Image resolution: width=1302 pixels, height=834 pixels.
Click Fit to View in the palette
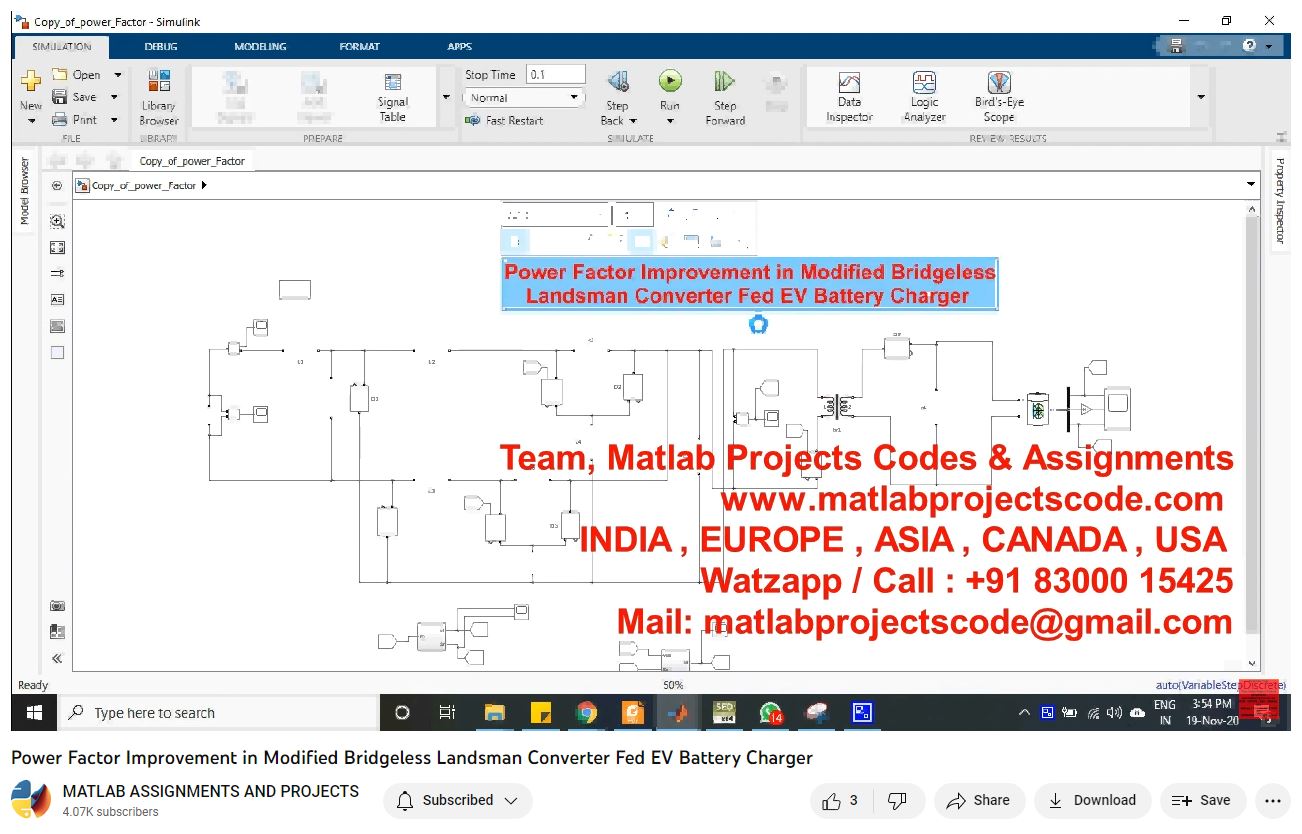pyautogui.click(x=57, y=247)
